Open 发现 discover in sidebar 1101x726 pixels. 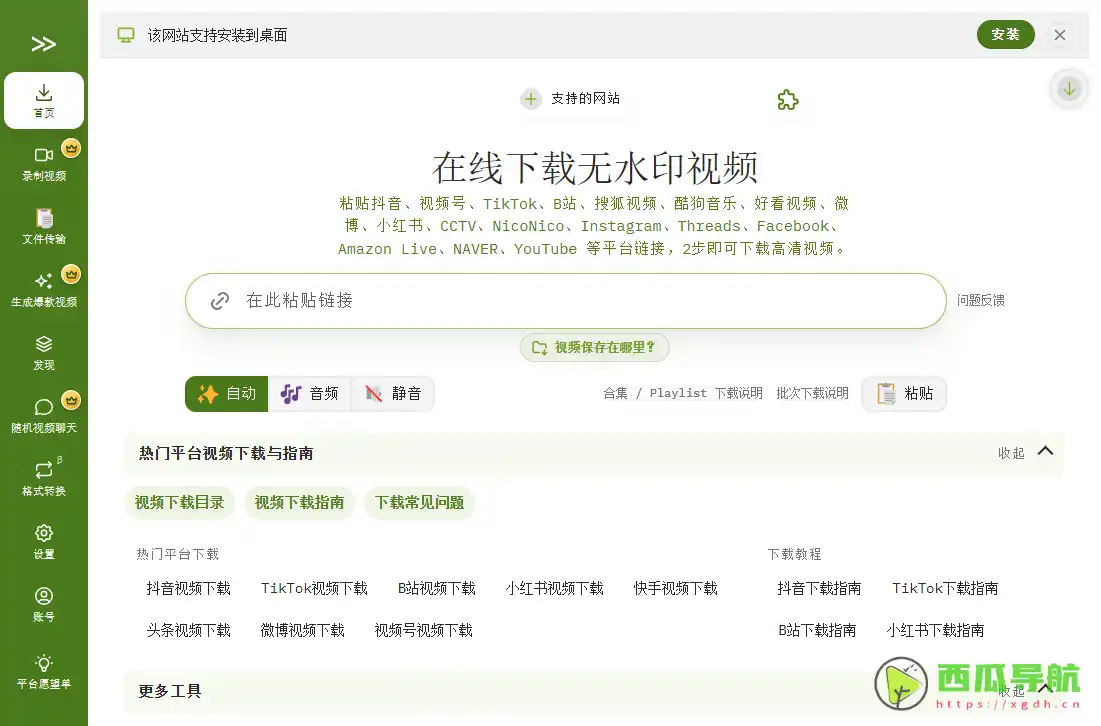click(x=44, y=353)
